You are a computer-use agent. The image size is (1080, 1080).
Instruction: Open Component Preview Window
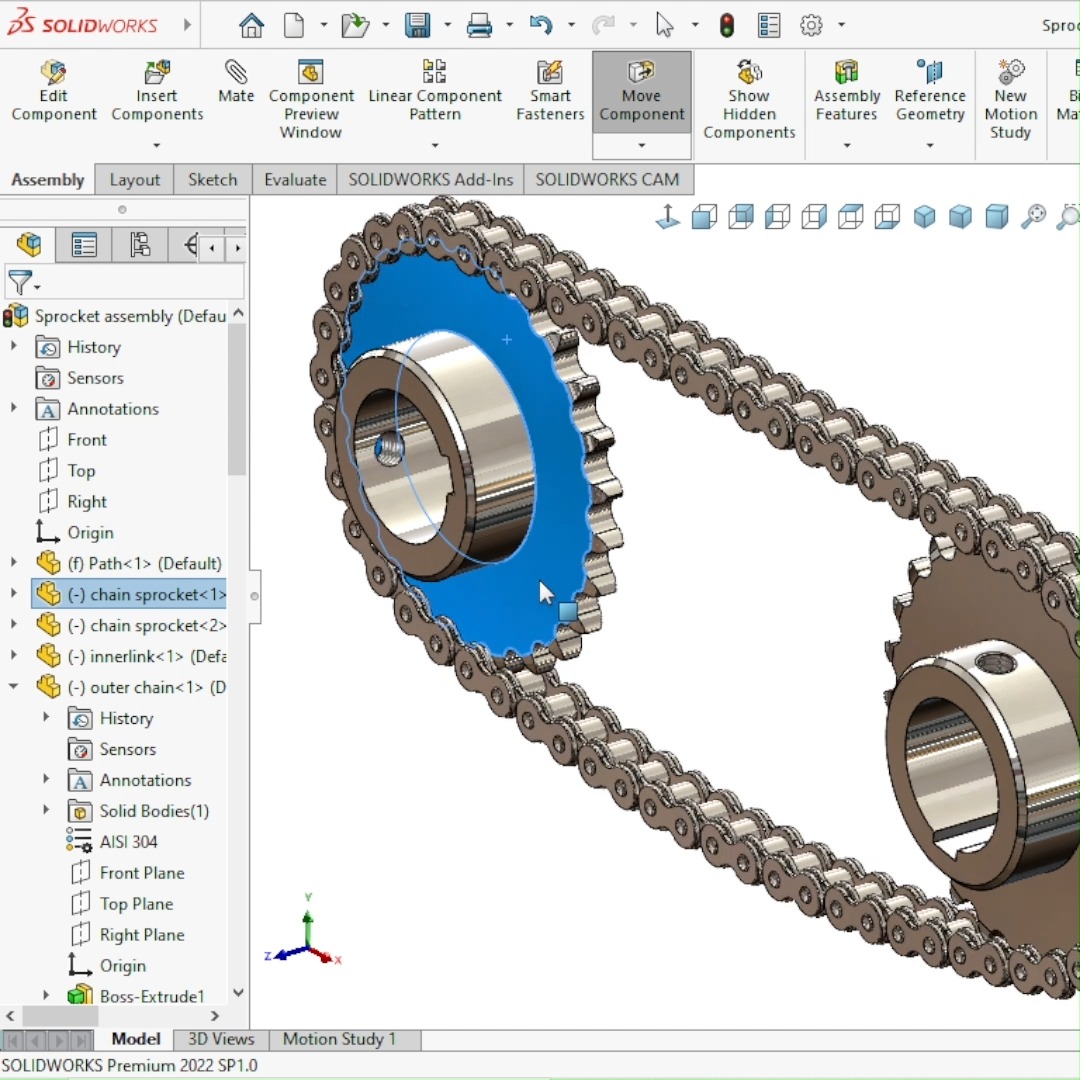(x=311, y=99)
